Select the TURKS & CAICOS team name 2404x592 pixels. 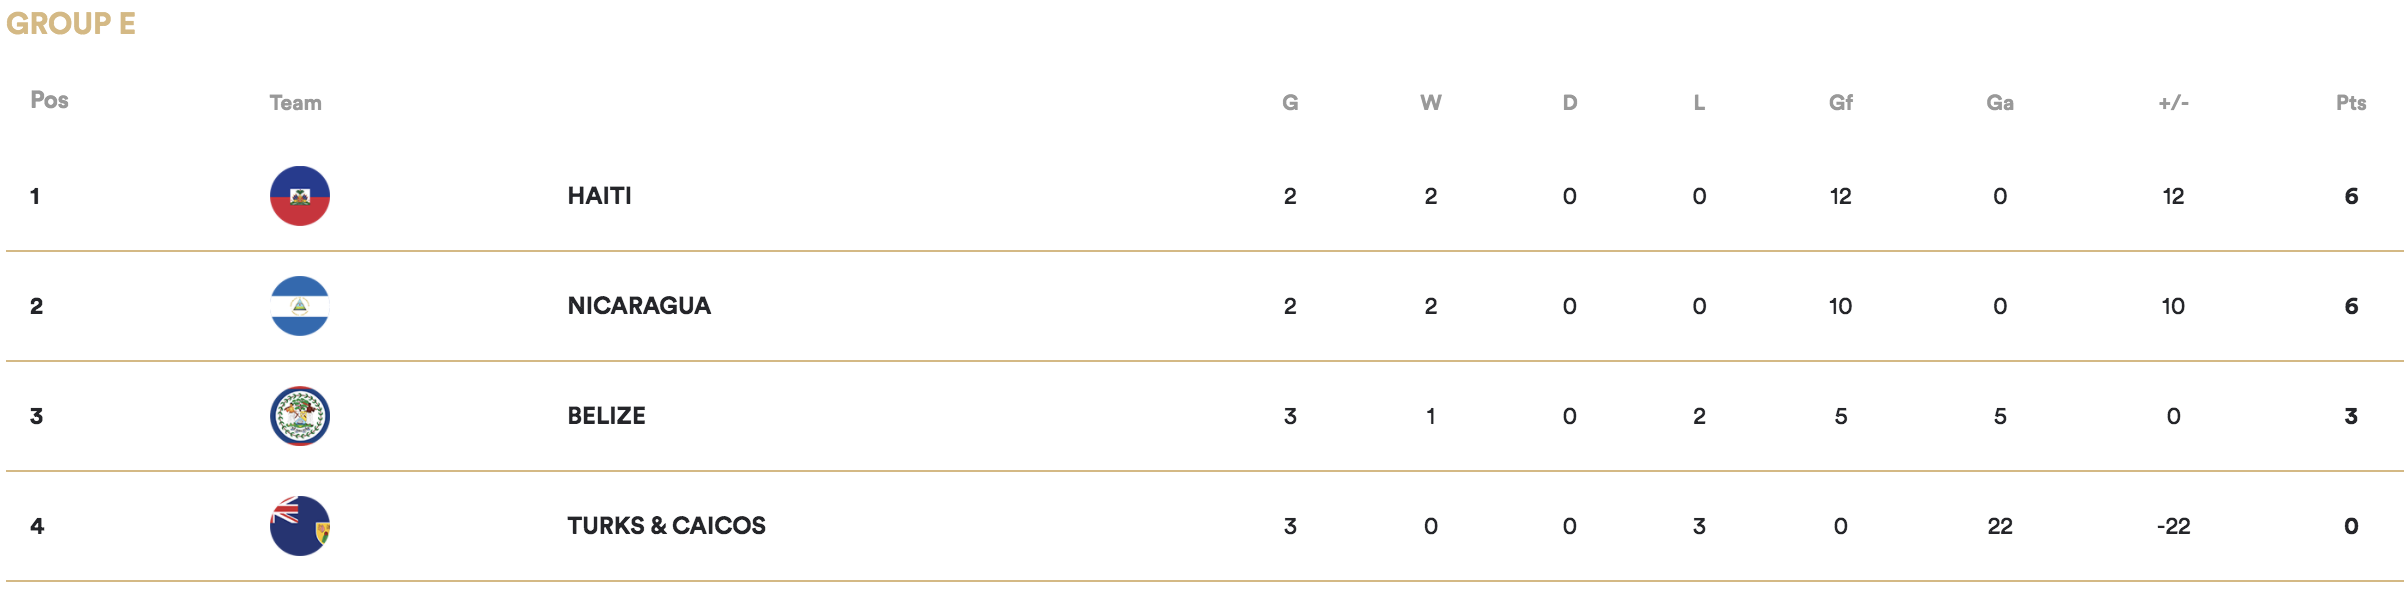[666, 526]
